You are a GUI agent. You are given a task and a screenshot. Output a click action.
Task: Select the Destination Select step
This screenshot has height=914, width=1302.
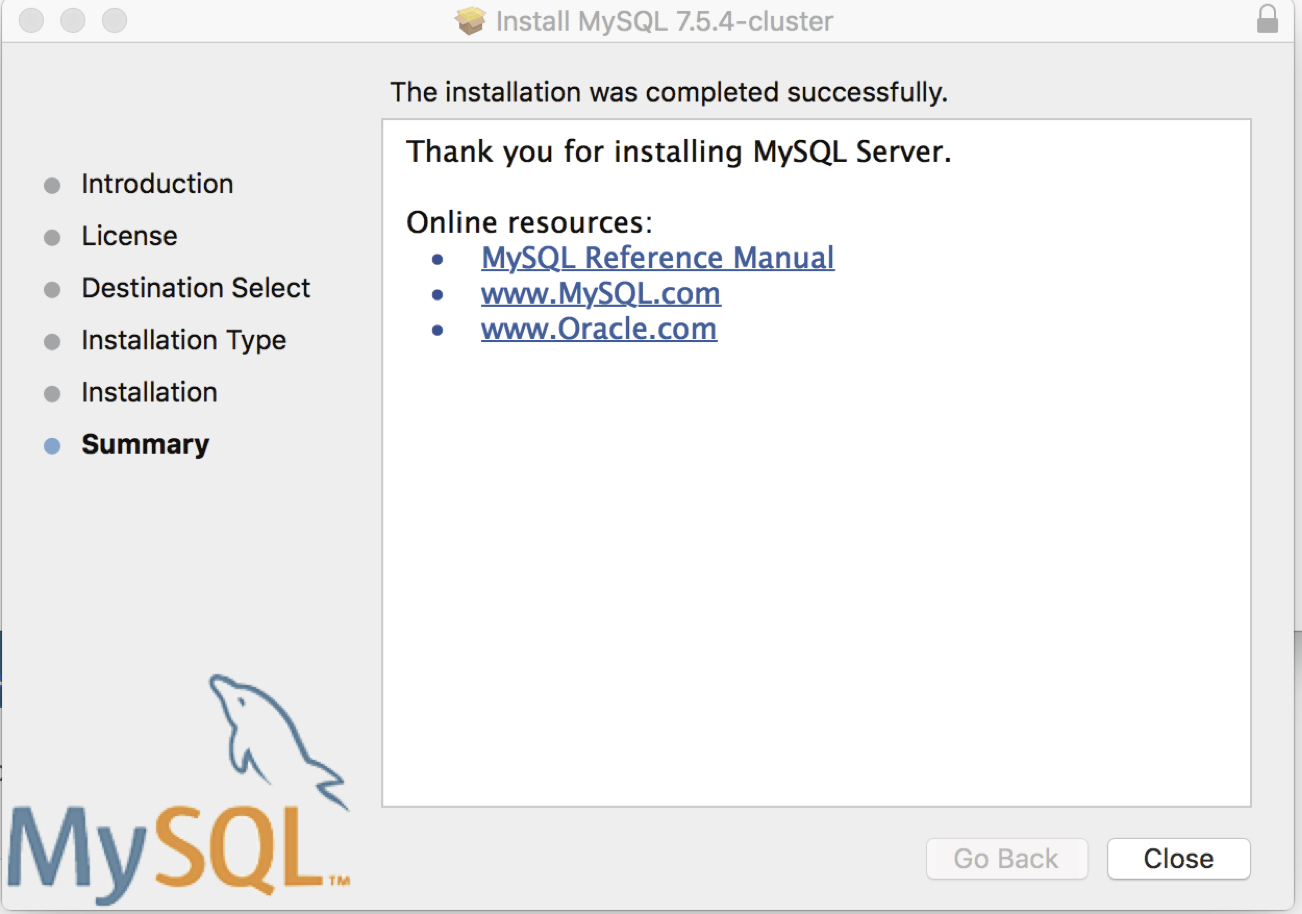(195, 288)
